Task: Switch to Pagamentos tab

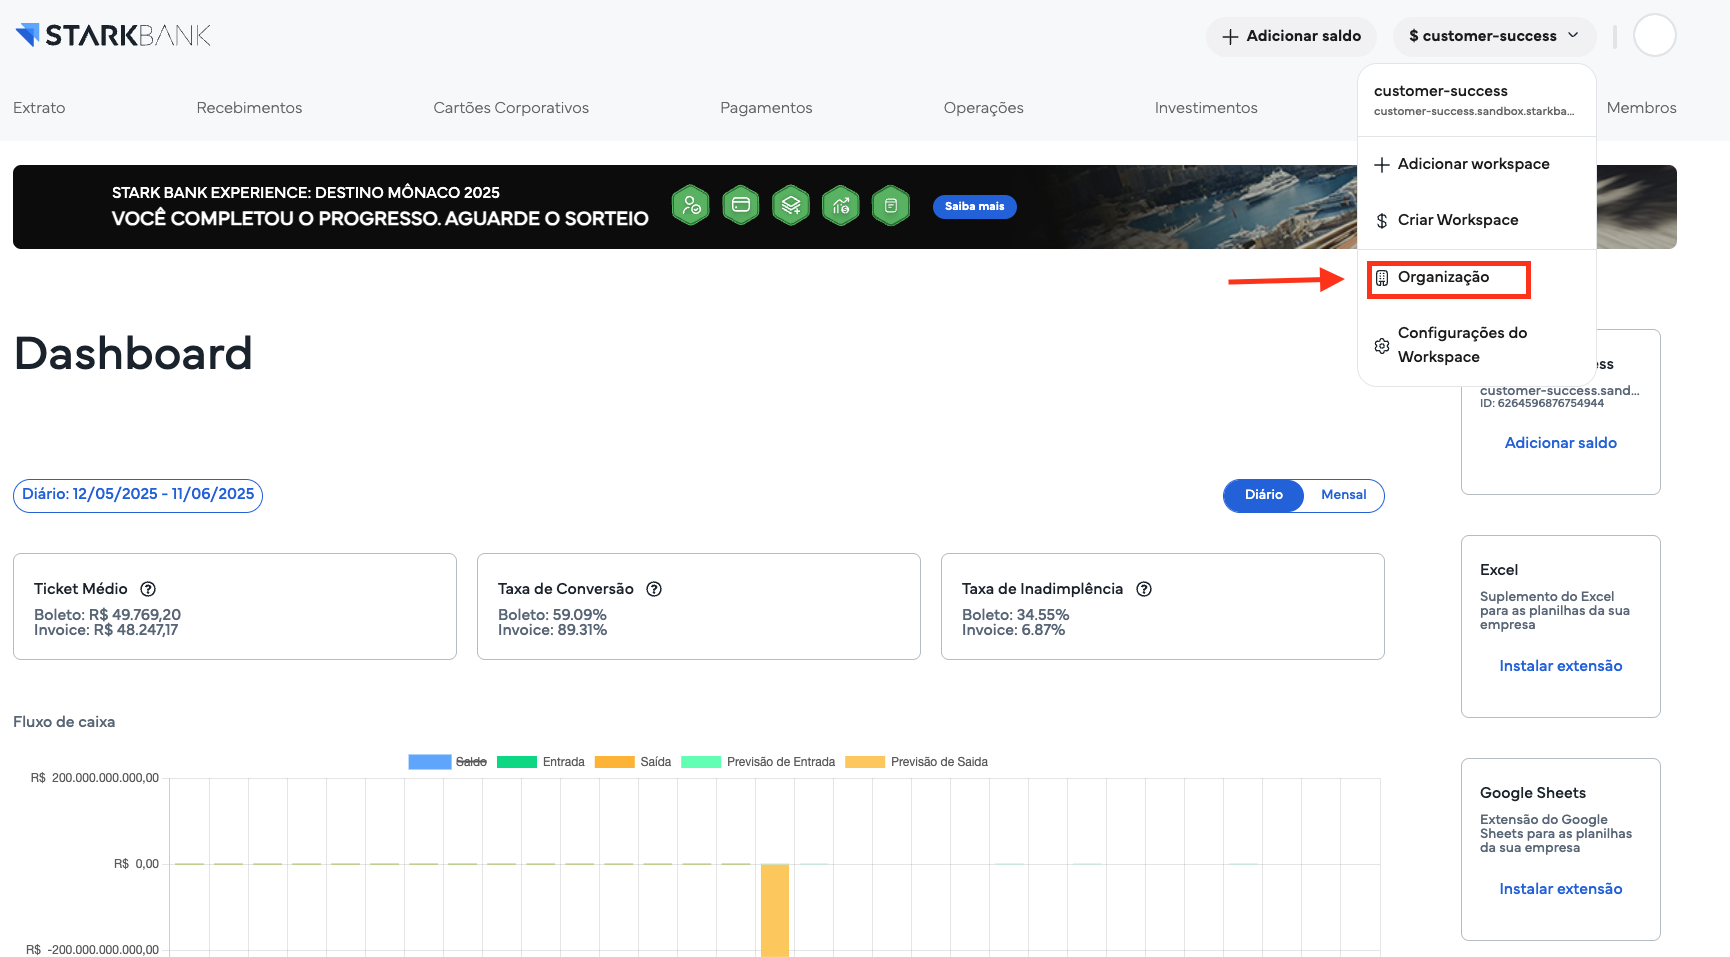Action: (766, 108)
